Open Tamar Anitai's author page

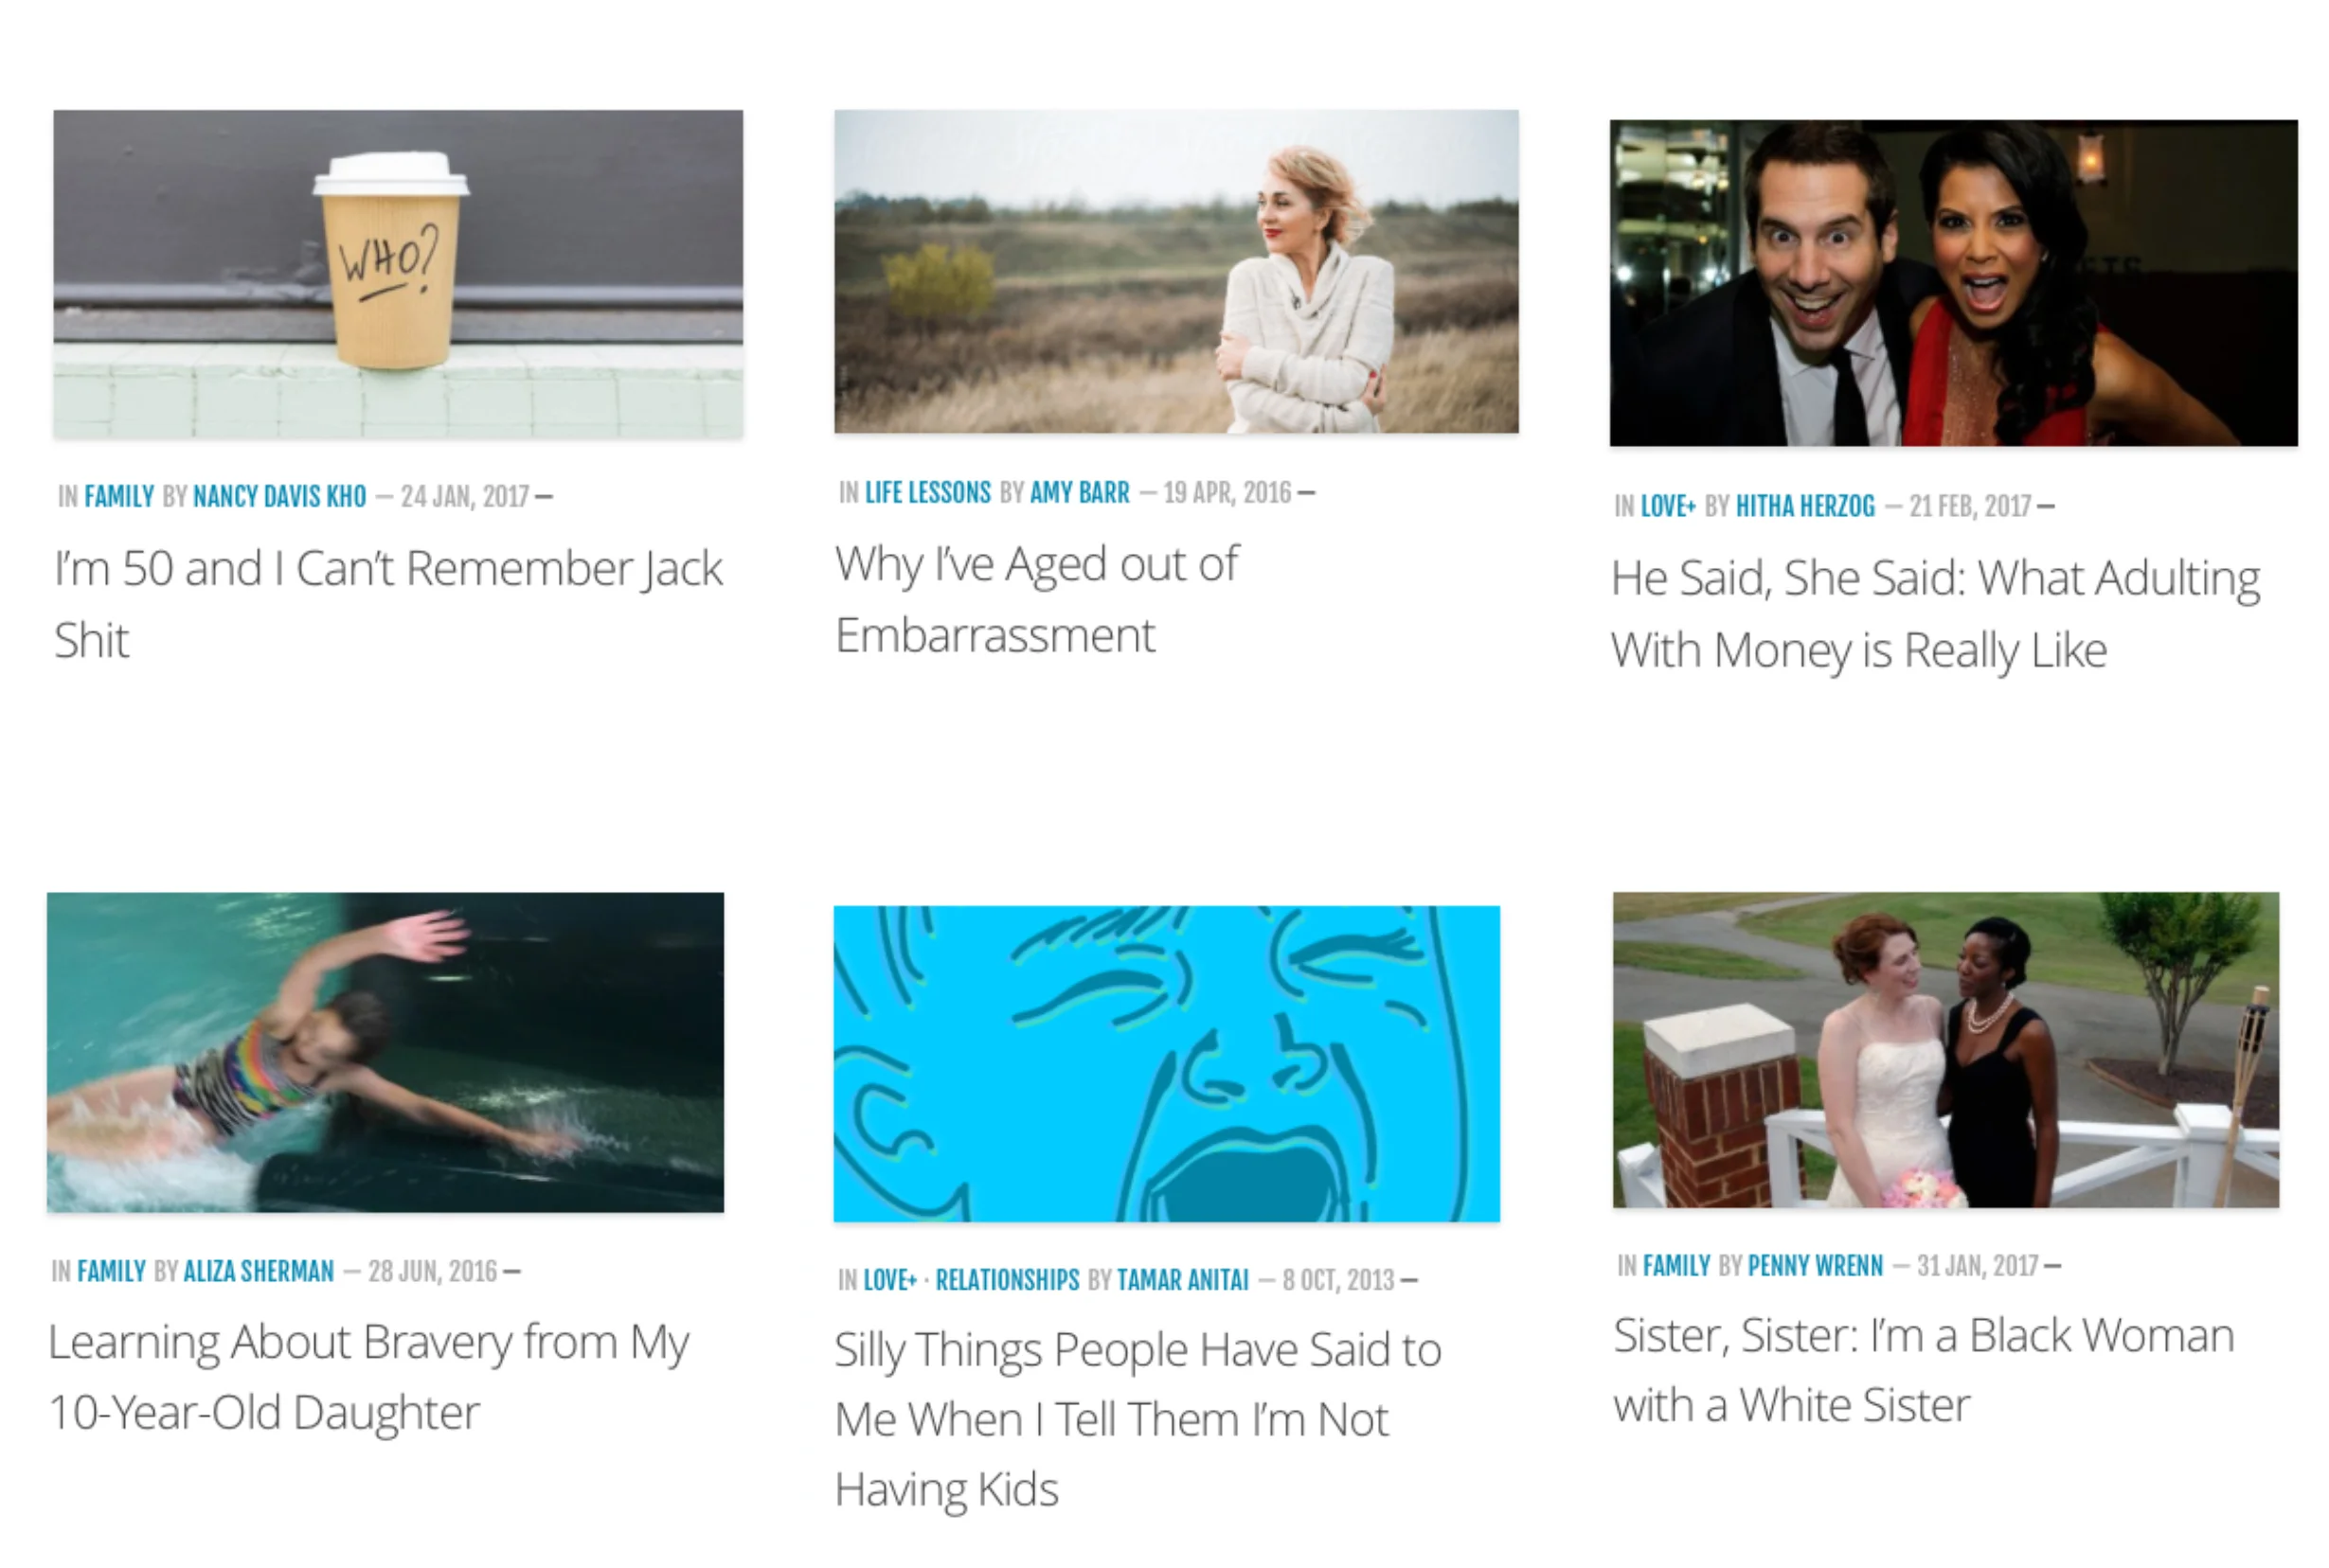[x=1182, y=1280]
